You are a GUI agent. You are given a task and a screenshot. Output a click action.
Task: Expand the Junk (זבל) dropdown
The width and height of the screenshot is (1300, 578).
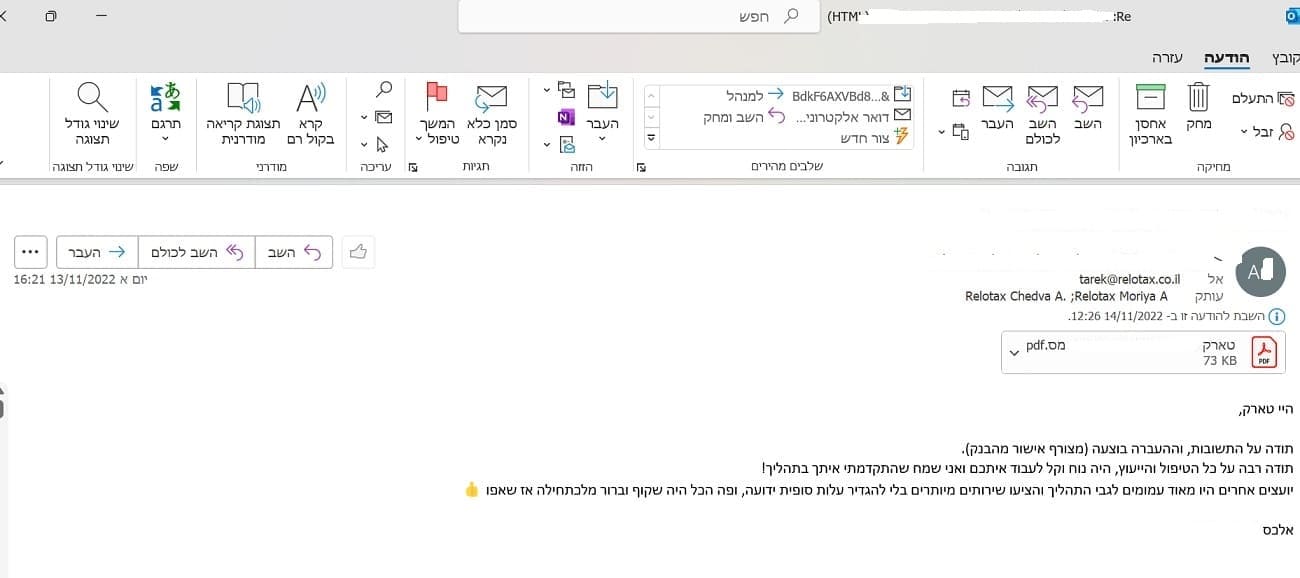[x=1243, y=132]
